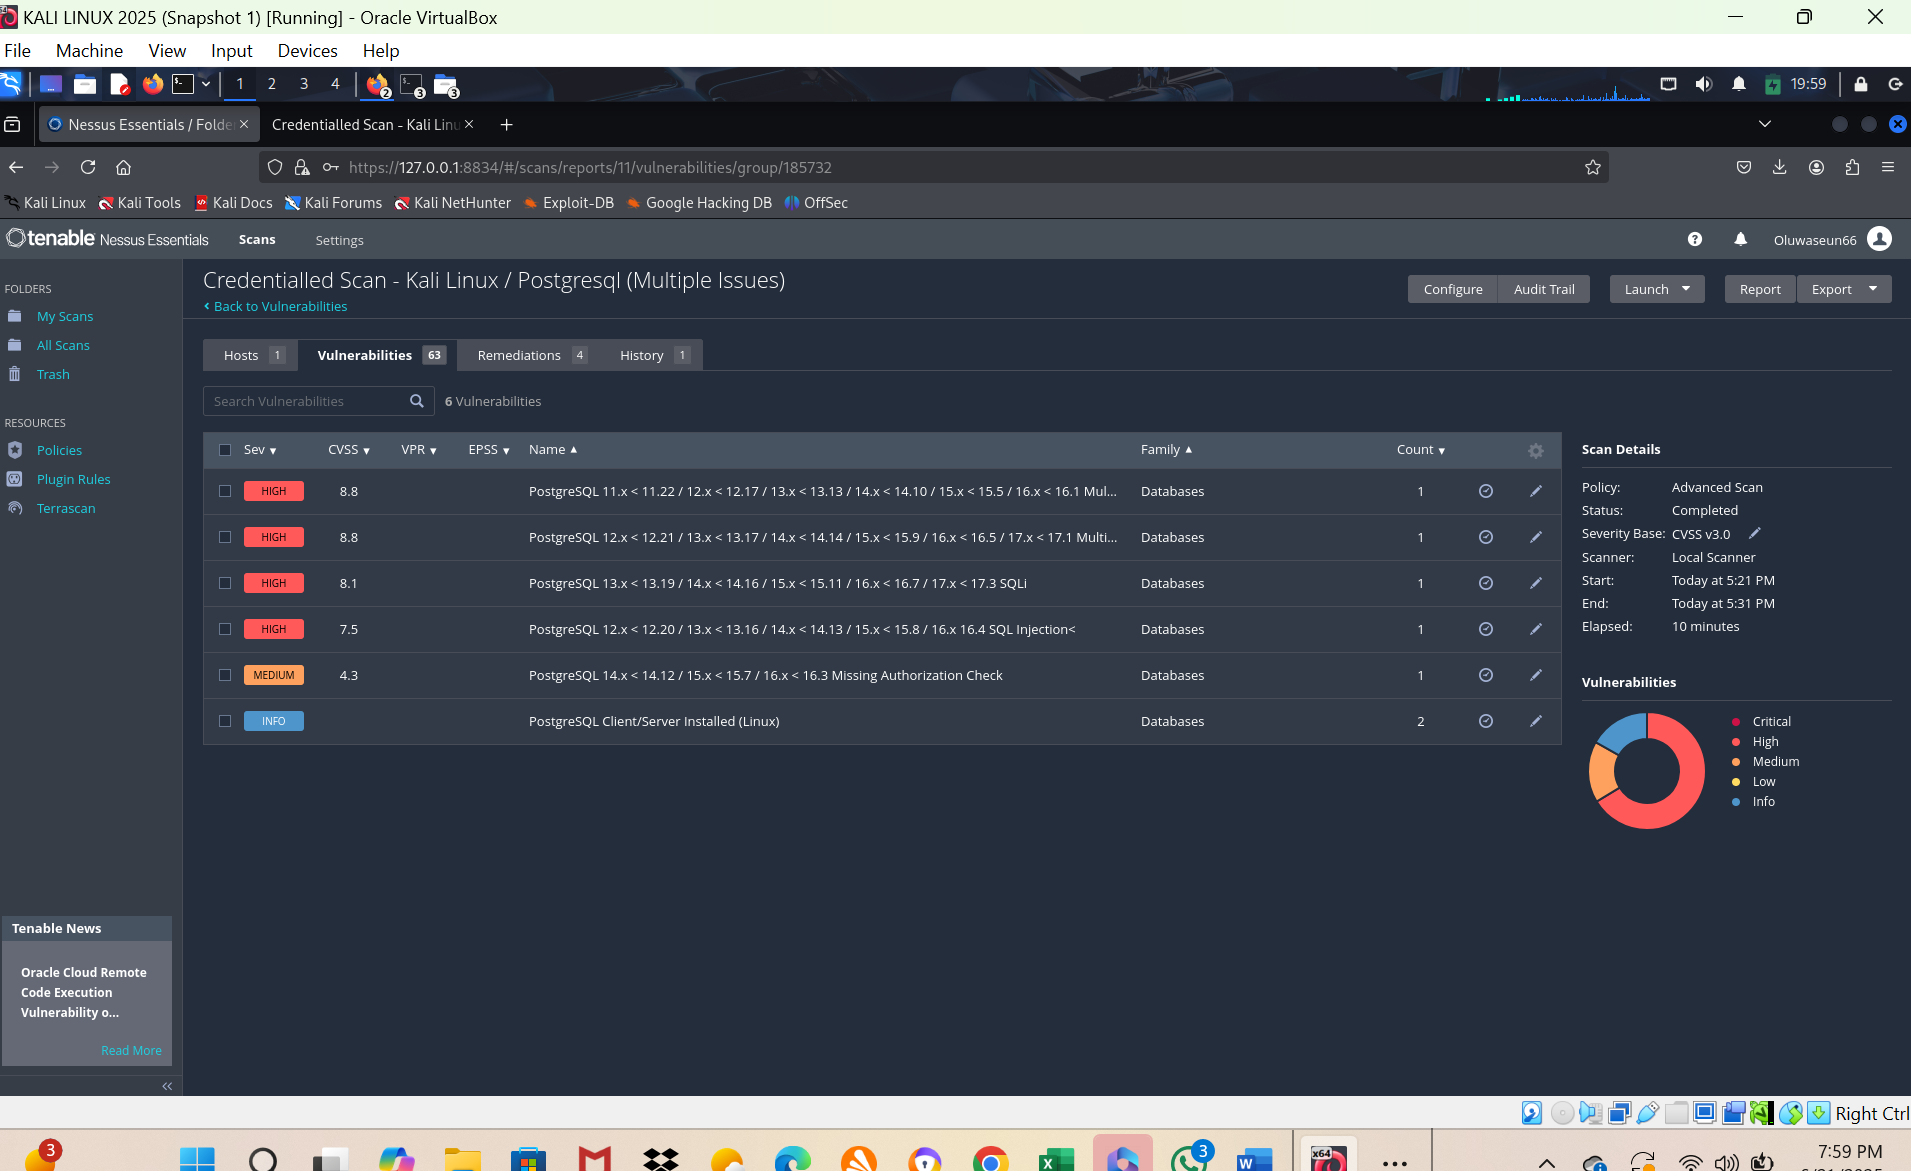Click Read More in Tenable News
Screen dimensions: 1911x1171
pyautogui.click(x=131, y=1050)
